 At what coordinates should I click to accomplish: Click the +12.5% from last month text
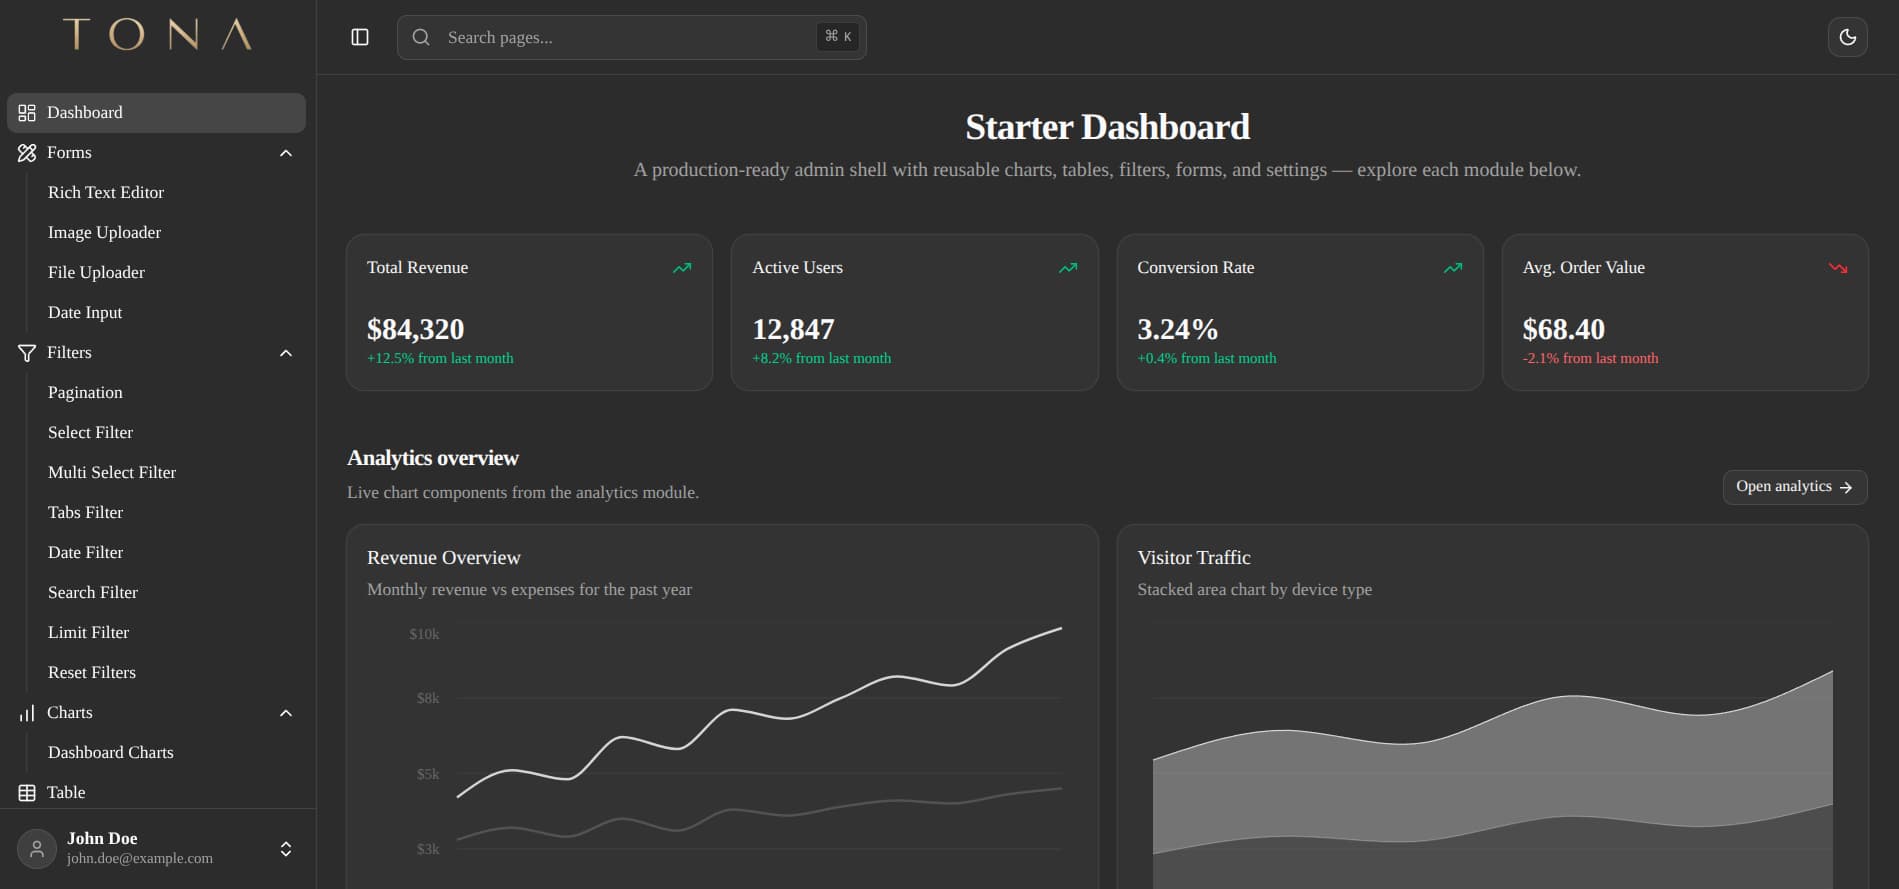(440, 358)
